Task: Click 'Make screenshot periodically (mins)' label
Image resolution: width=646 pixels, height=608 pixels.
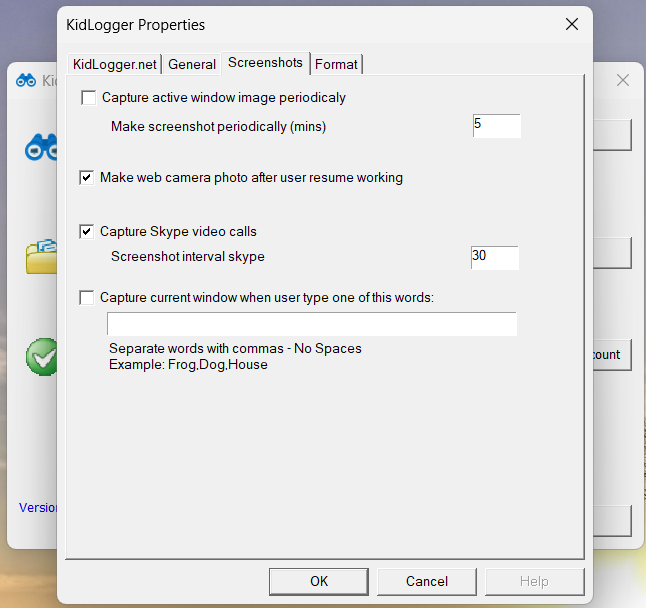Action: click(x=218, y=126)
